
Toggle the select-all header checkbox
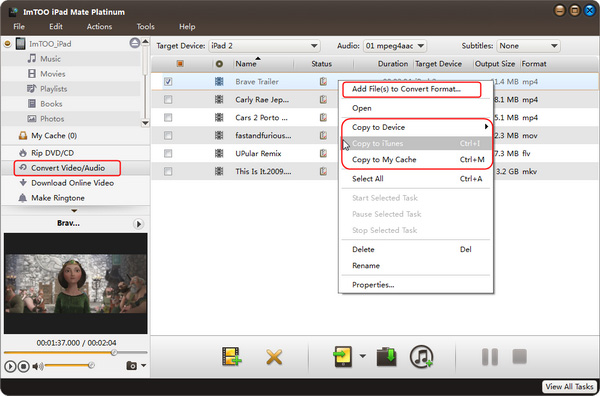pyautogui.click(x=180, y=64)
